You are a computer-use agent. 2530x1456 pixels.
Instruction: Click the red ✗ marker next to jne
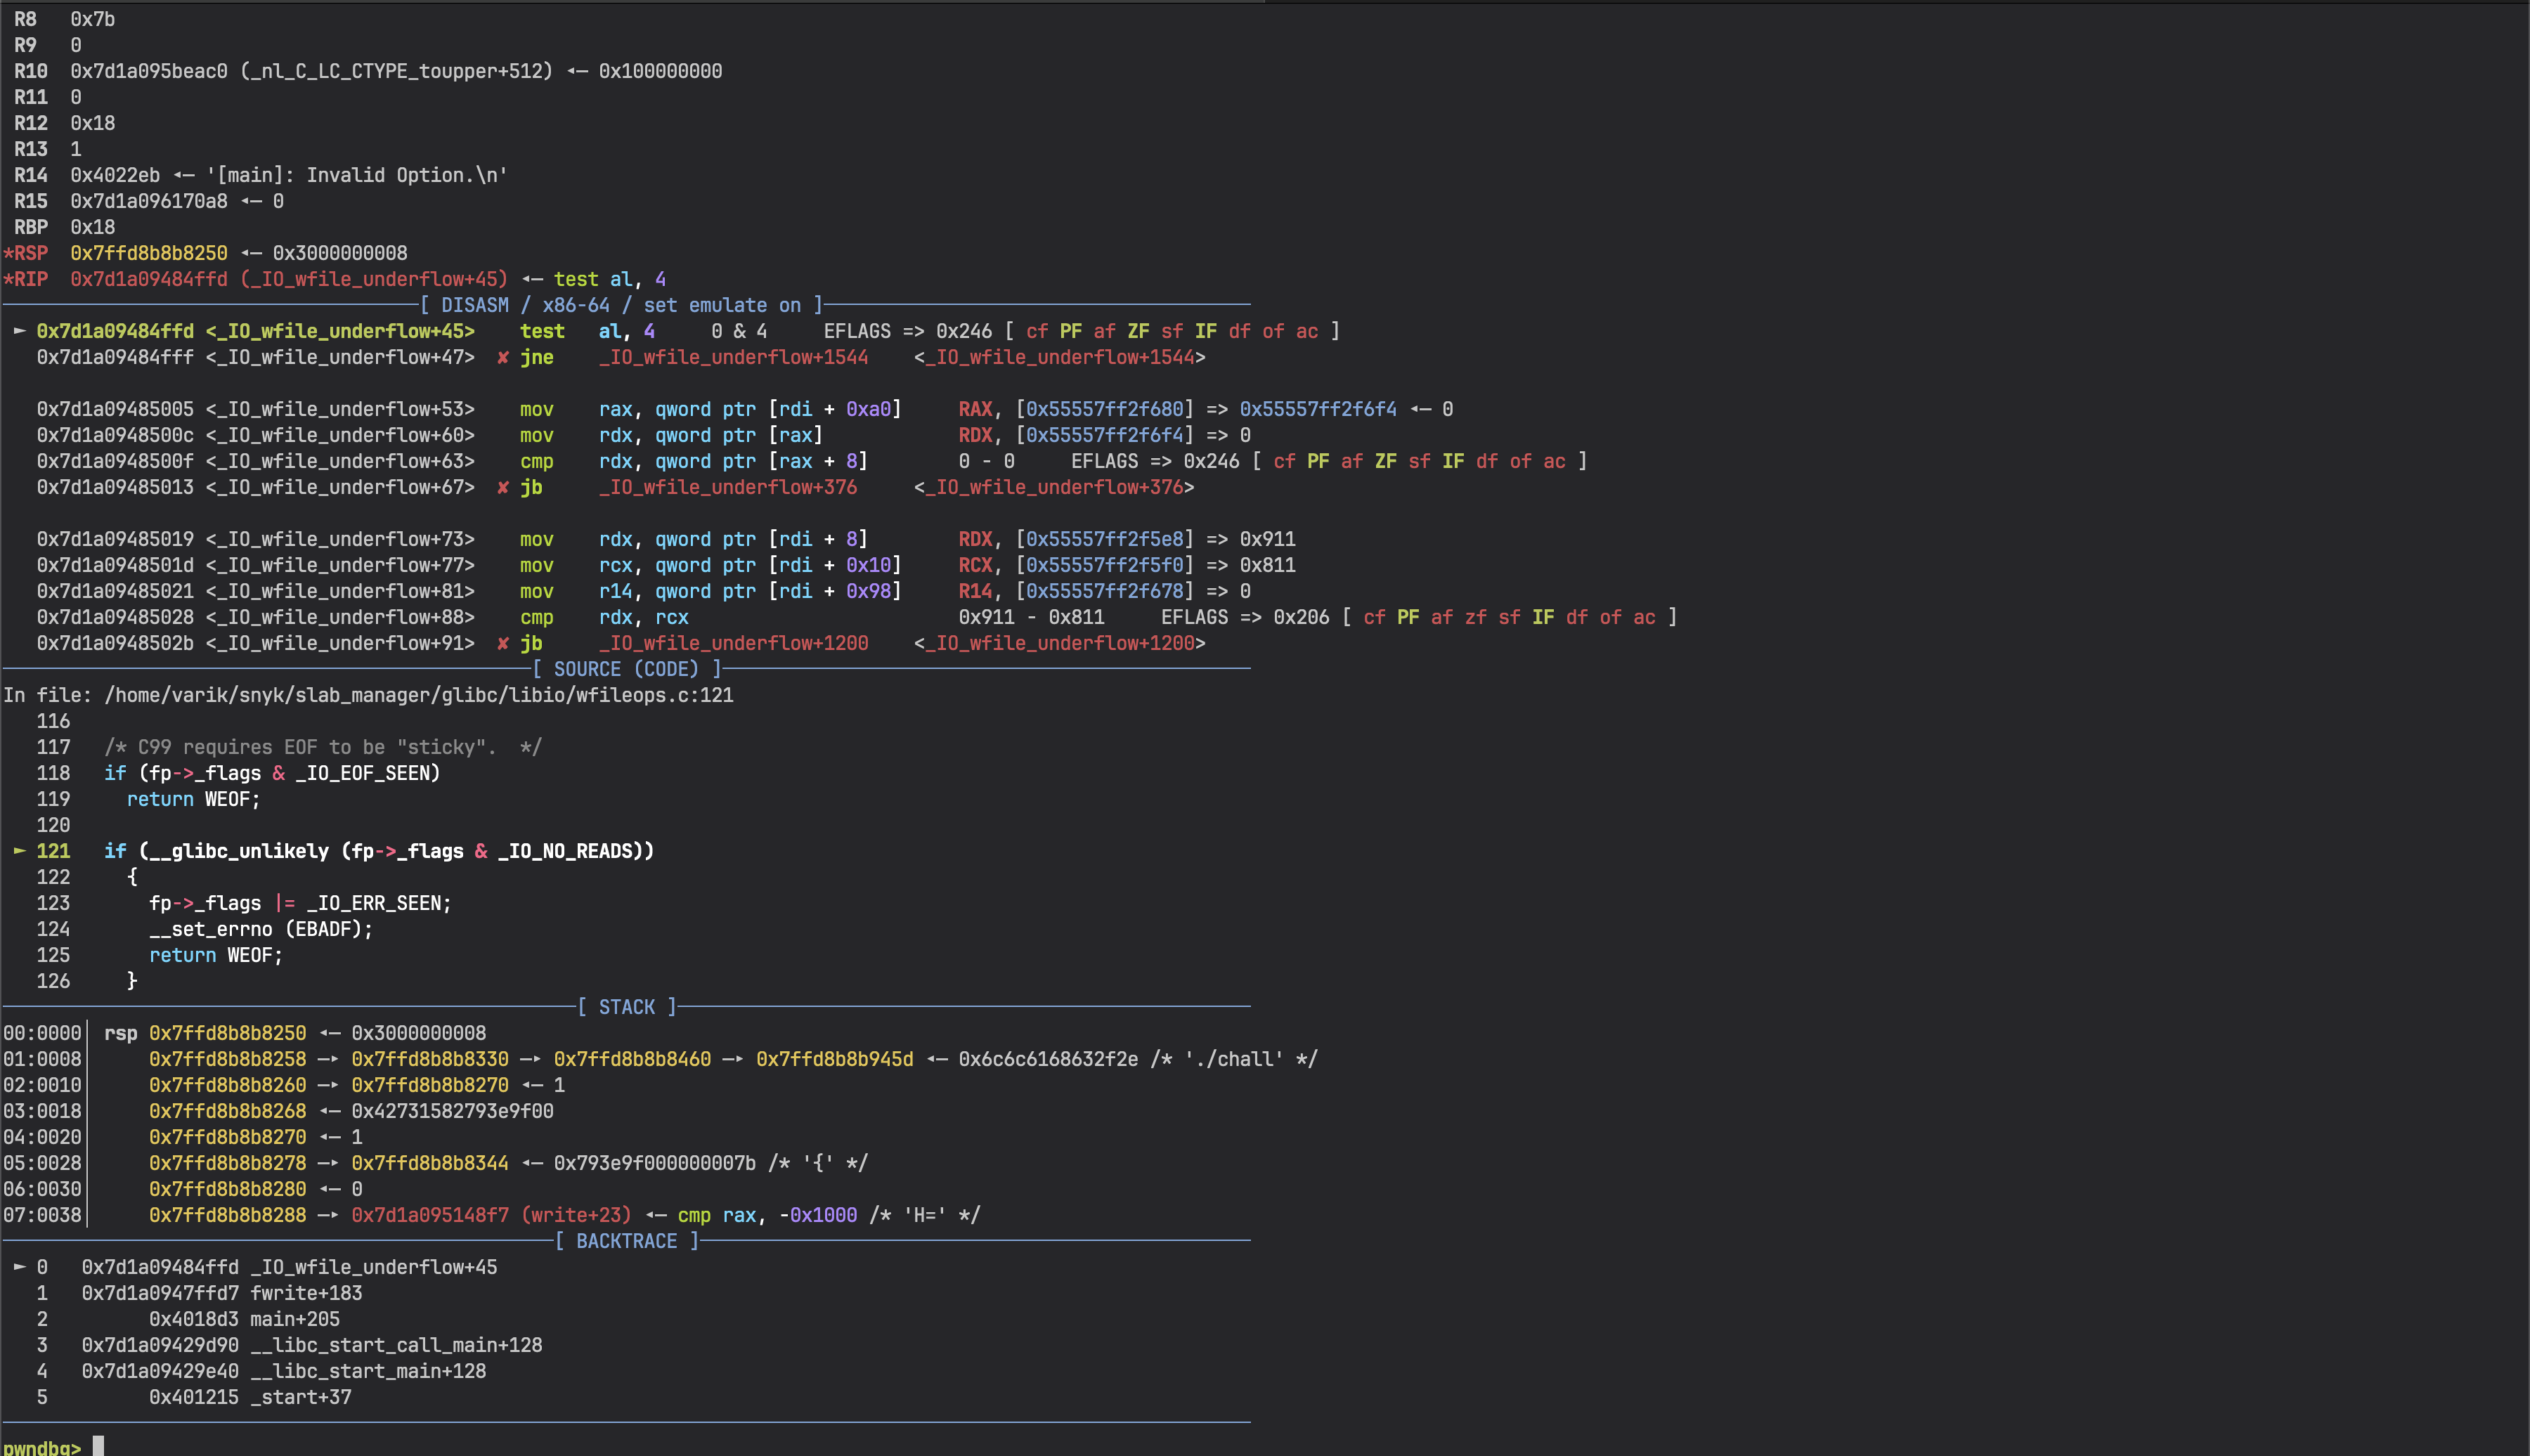(x=503, y=357)
